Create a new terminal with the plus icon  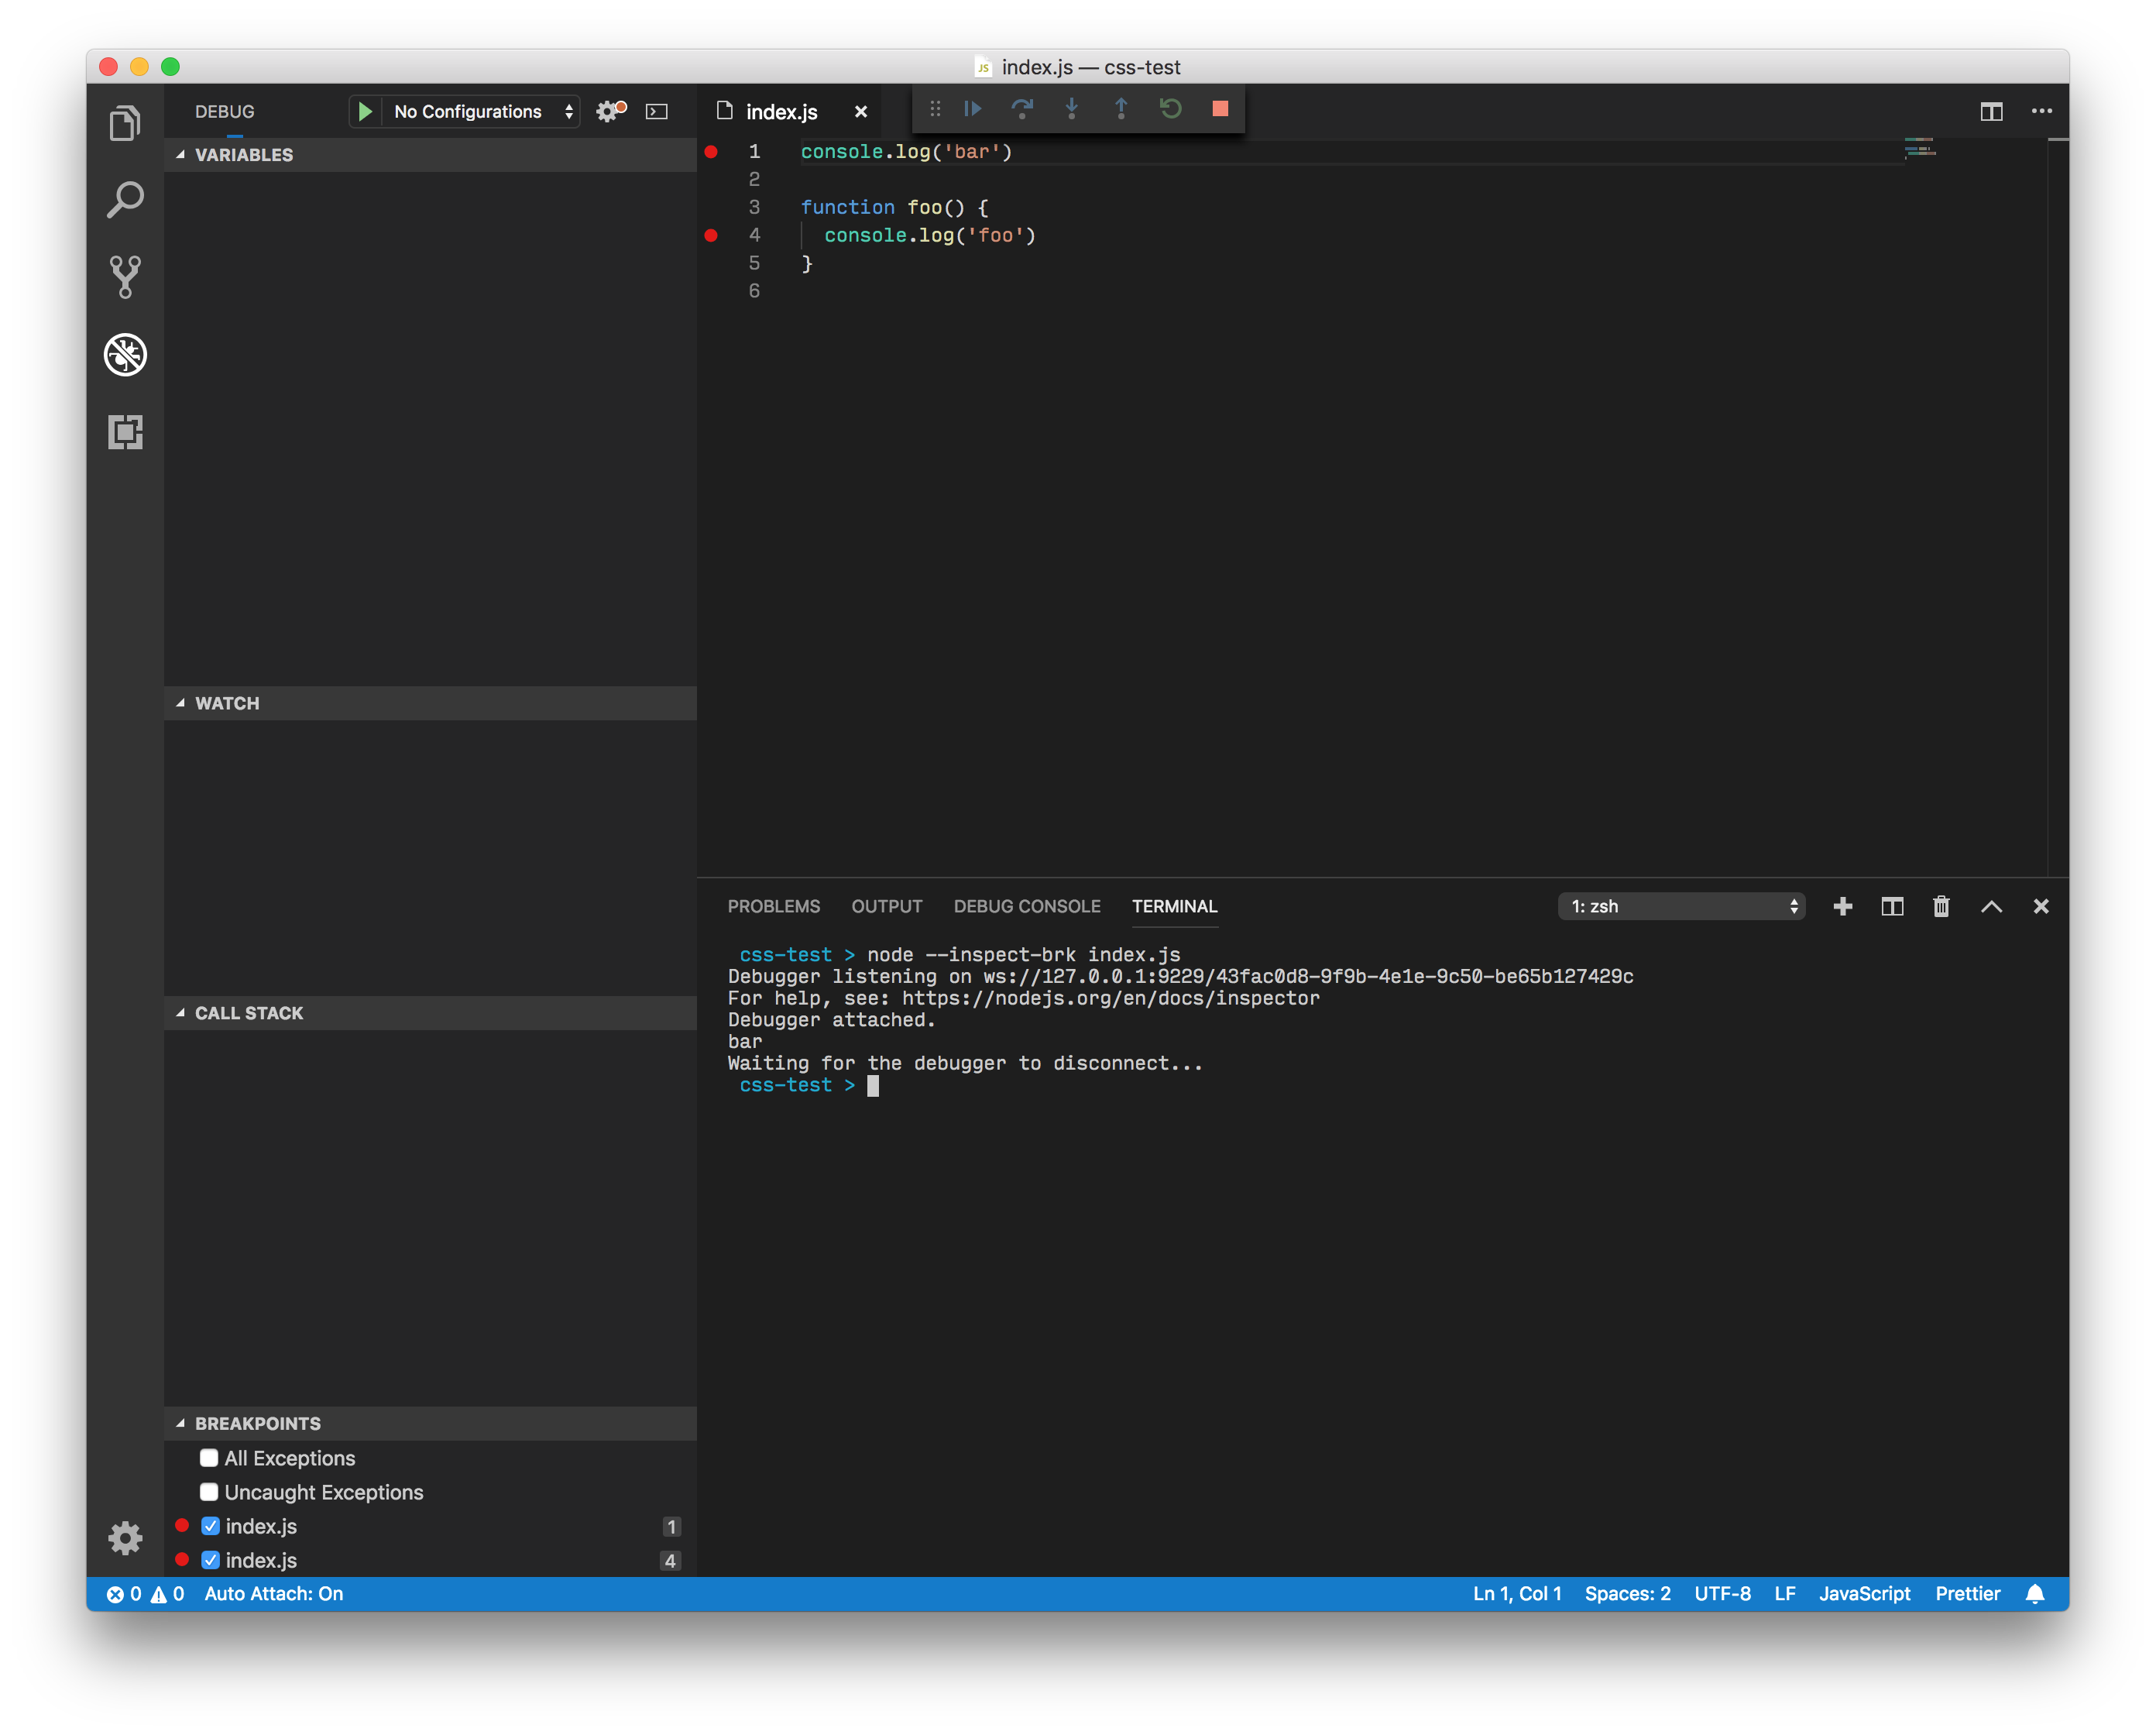[x=1842, y=906]
